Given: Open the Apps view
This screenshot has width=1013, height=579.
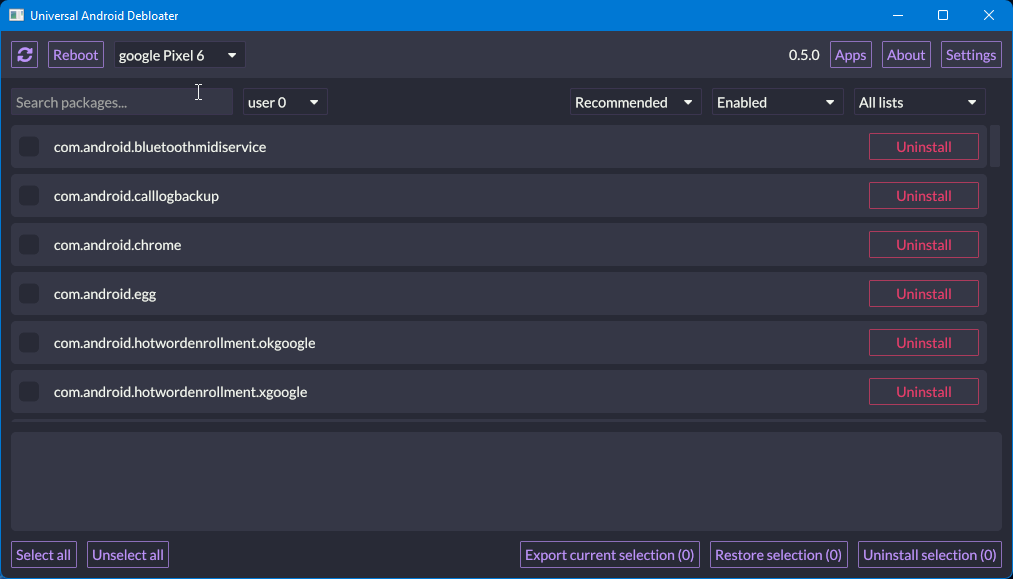Looking at the screenshot, I should [x=850, y=55].
